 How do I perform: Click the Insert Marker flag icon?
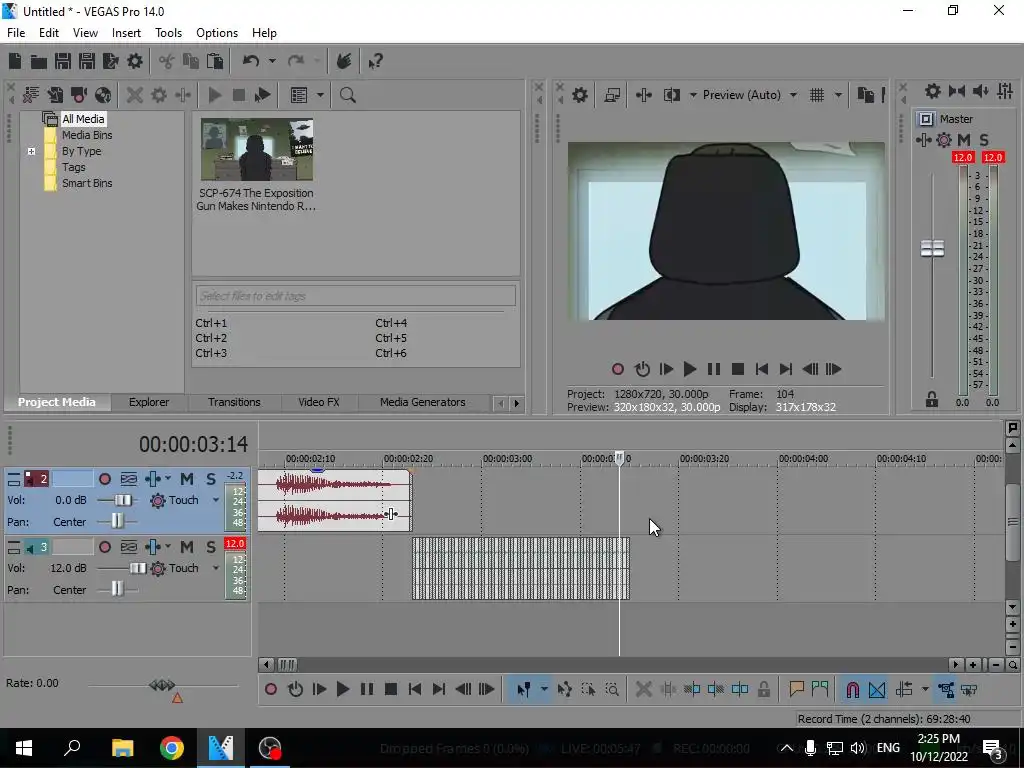796,690
